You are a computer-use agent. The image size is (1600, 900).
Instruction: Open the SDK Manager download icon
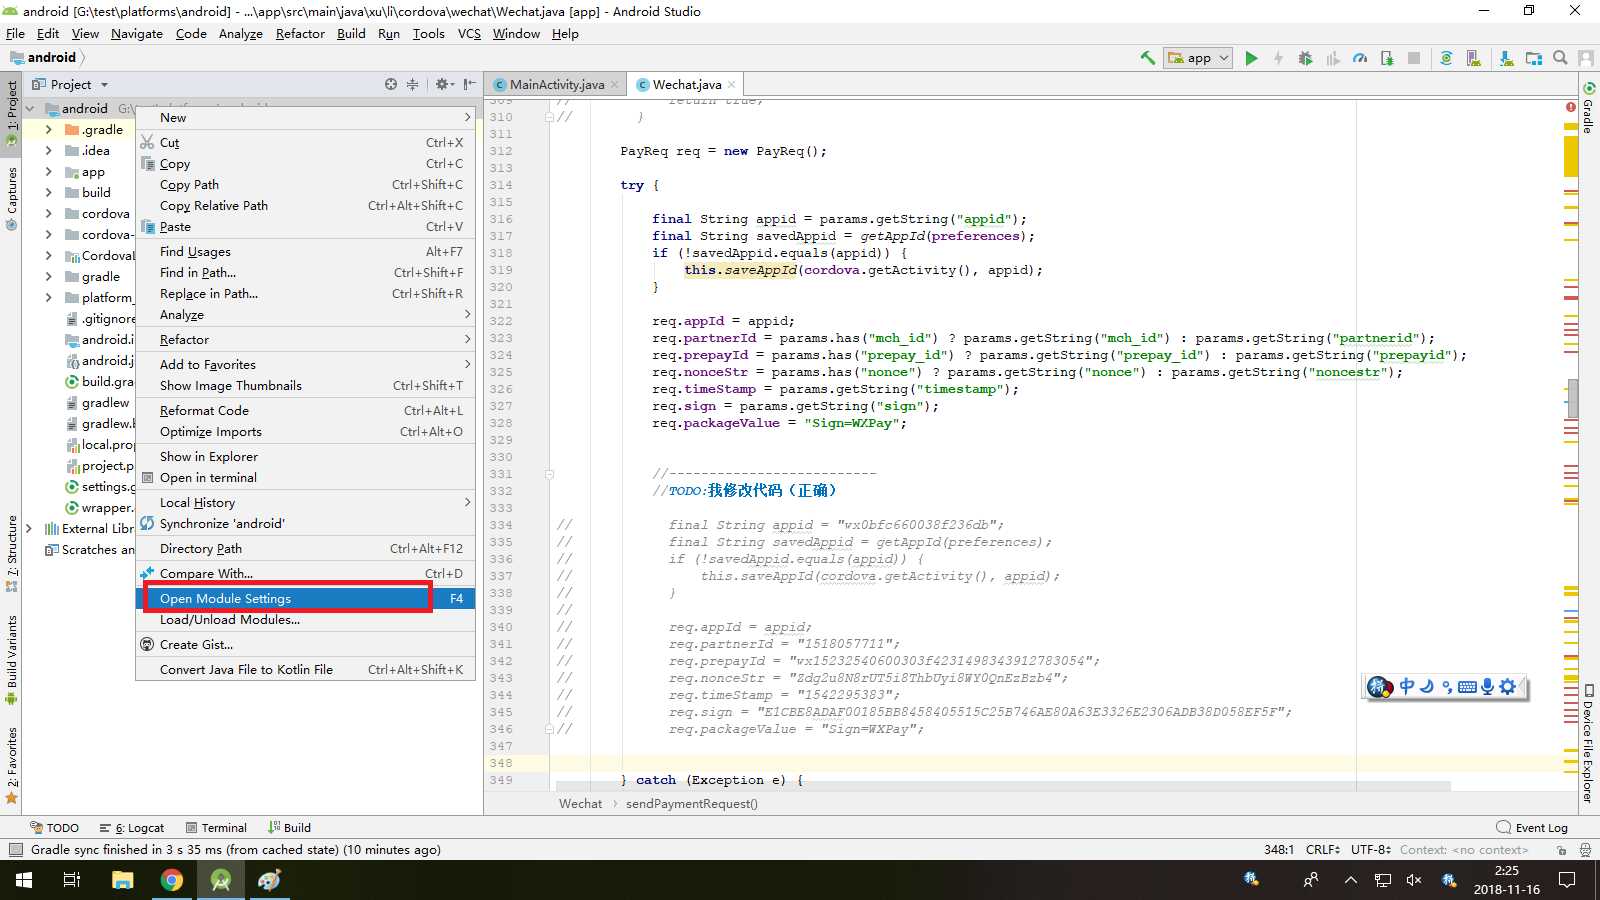tap(1506, 58)
